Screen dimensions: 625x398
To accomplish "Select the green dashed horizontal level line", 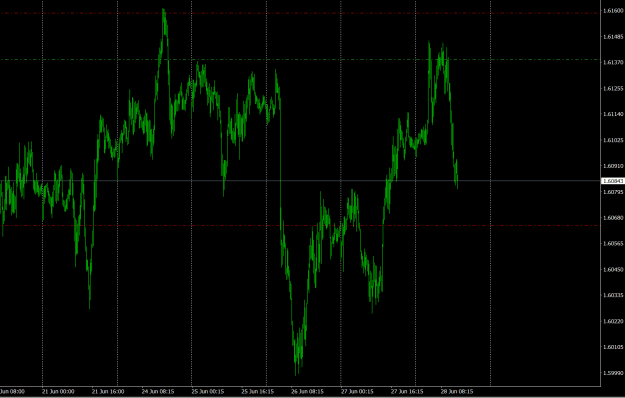I will [x=300, y=60].
